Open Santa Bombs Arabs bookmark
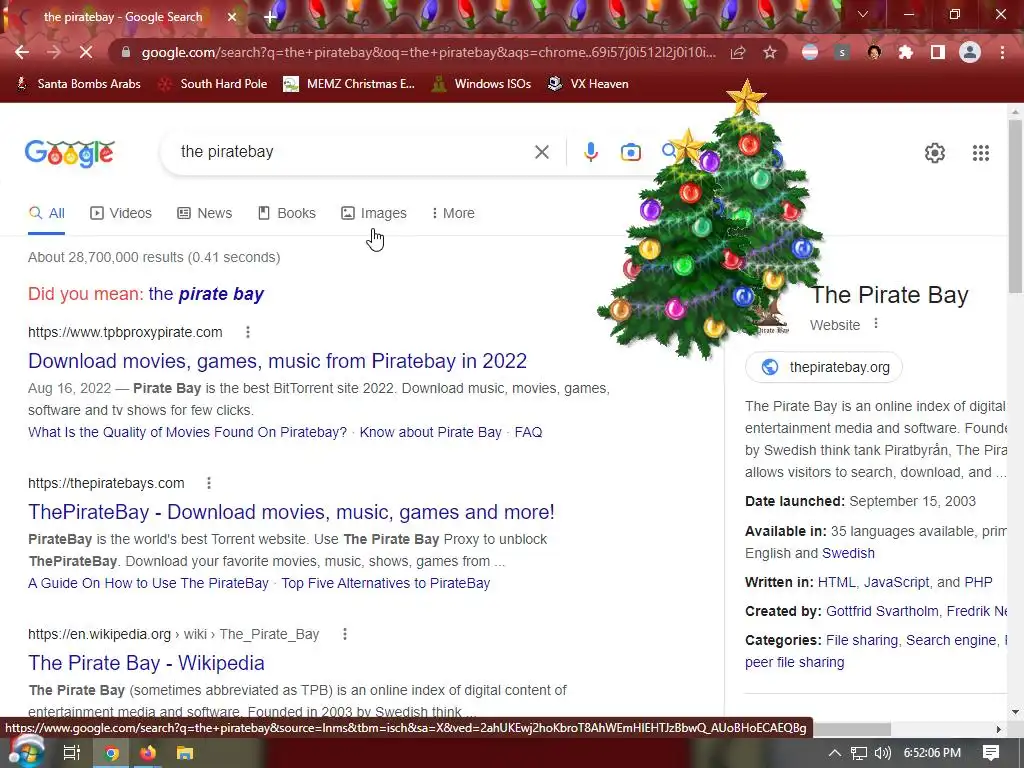1024x768 pixels. point(78,84)
